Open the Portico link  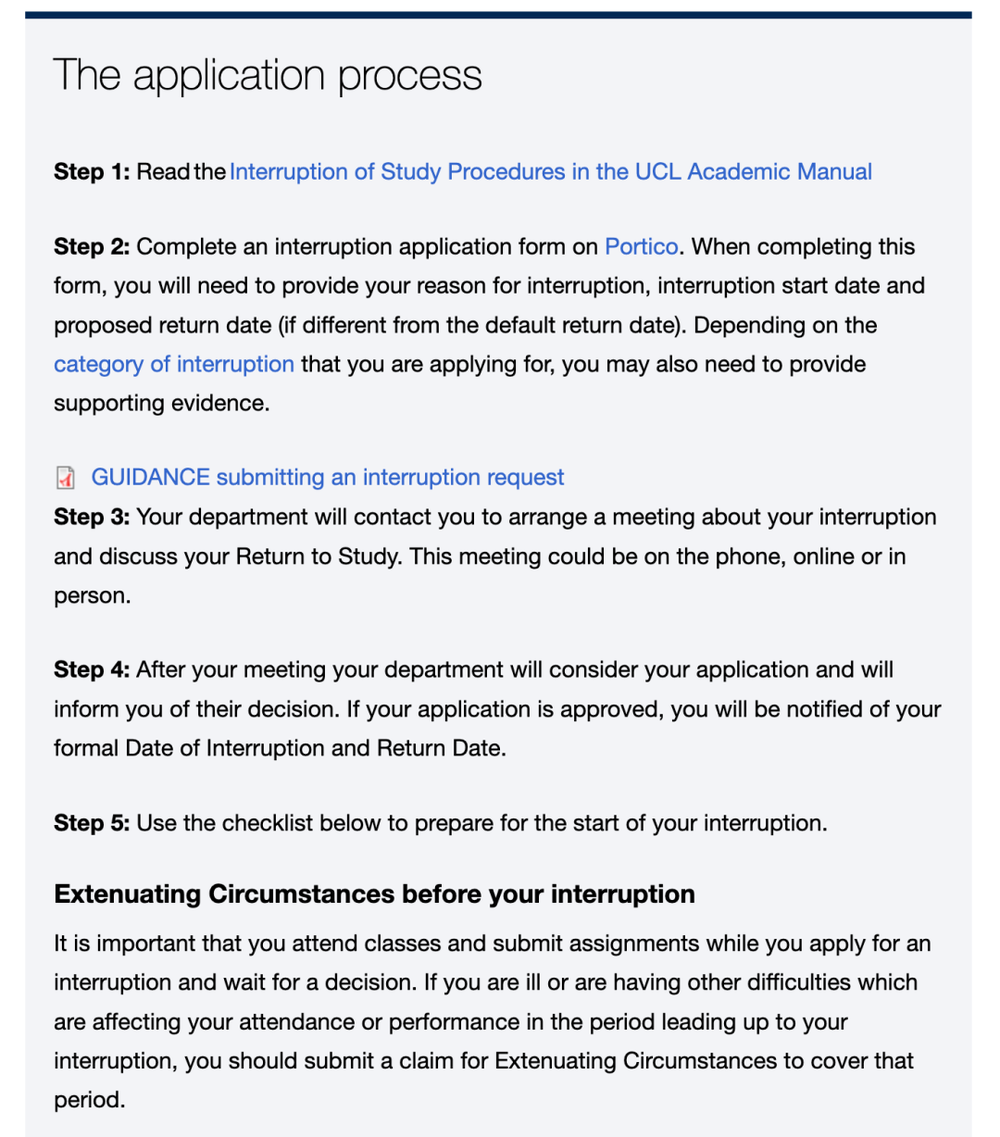(642, 247)
